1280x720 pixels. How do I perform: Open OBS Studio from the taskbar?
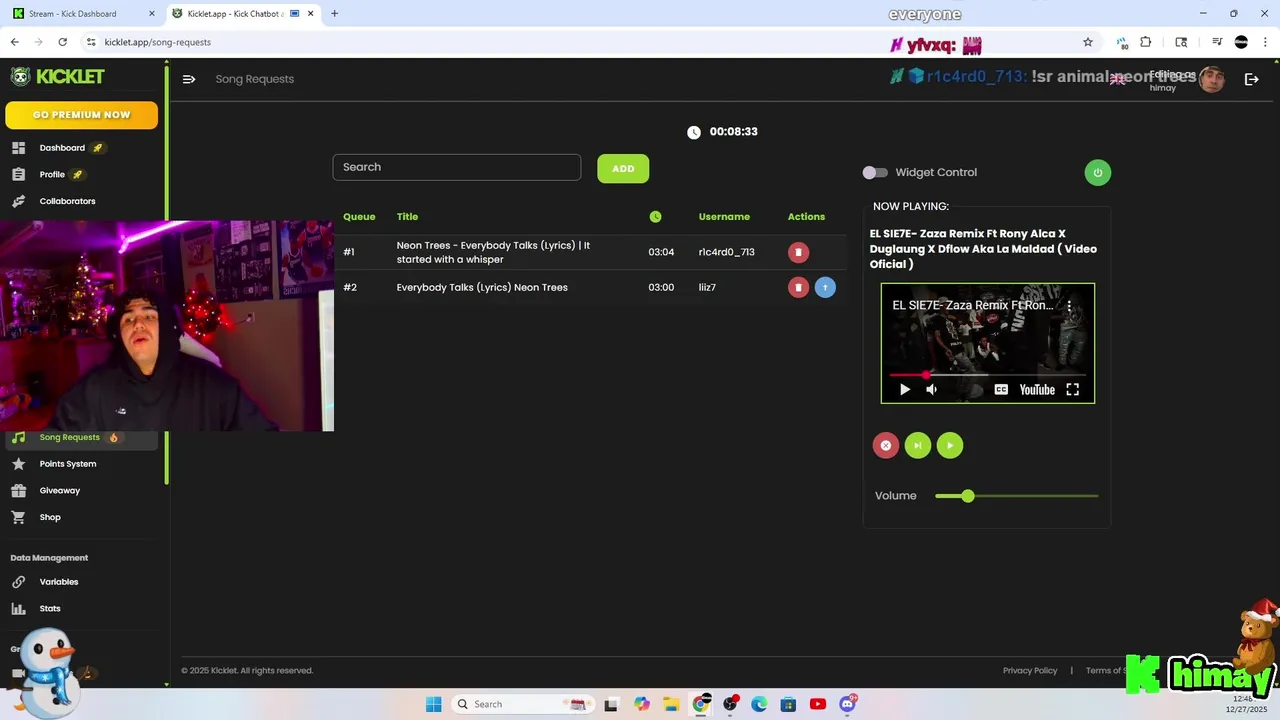point(731,704)
